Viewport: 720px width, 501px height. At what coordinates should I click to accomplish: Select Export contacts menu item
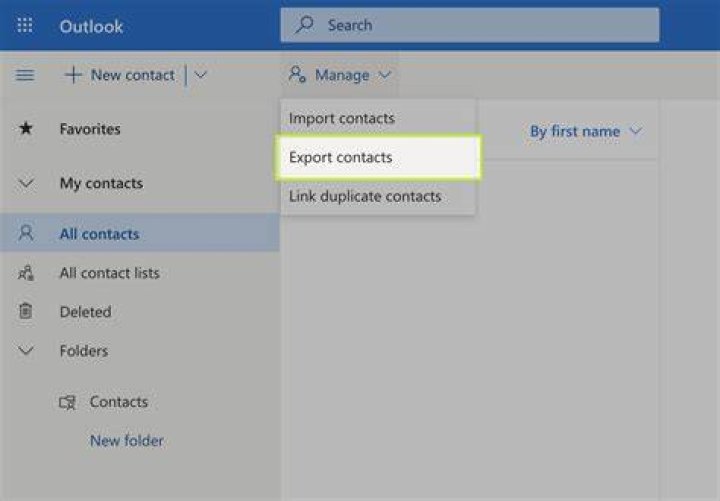378,157
